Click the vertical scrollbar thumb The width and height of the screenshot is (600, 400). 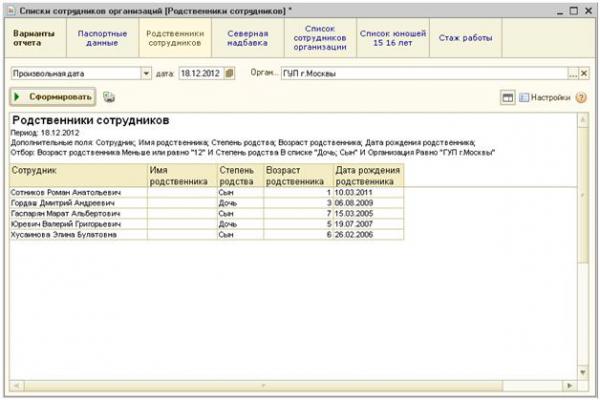click(583, 195)
